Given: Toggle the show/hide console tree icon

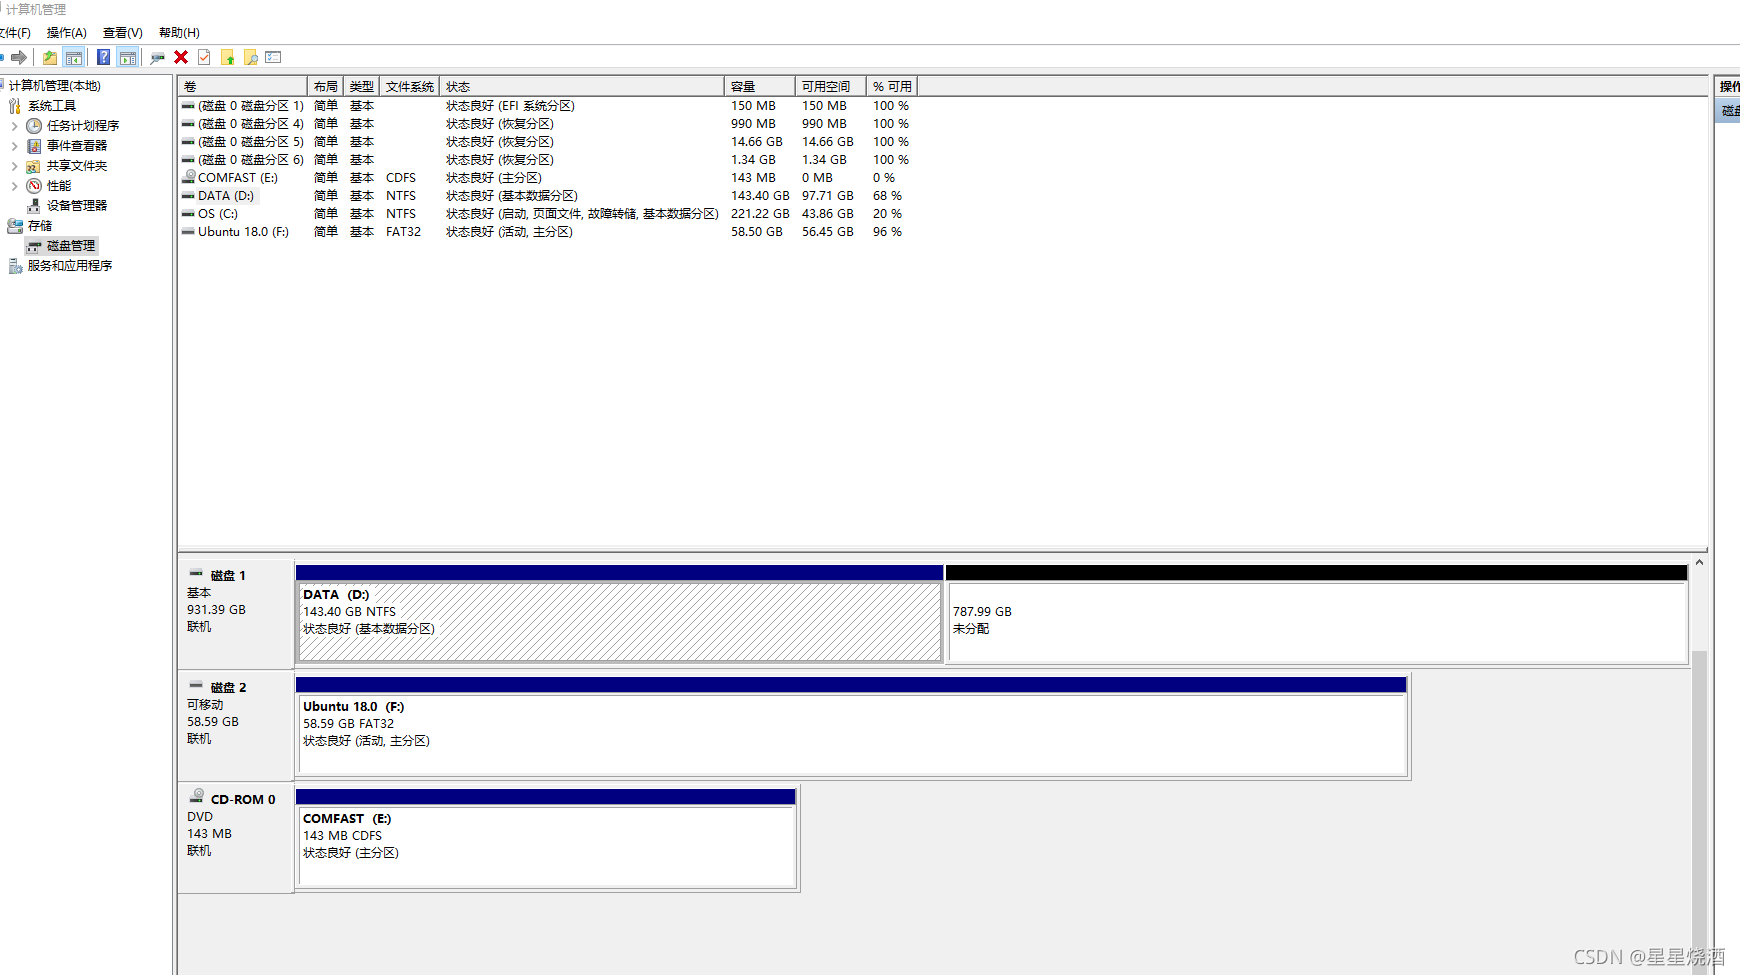Looking at the screenshot, I should point(74,57).
